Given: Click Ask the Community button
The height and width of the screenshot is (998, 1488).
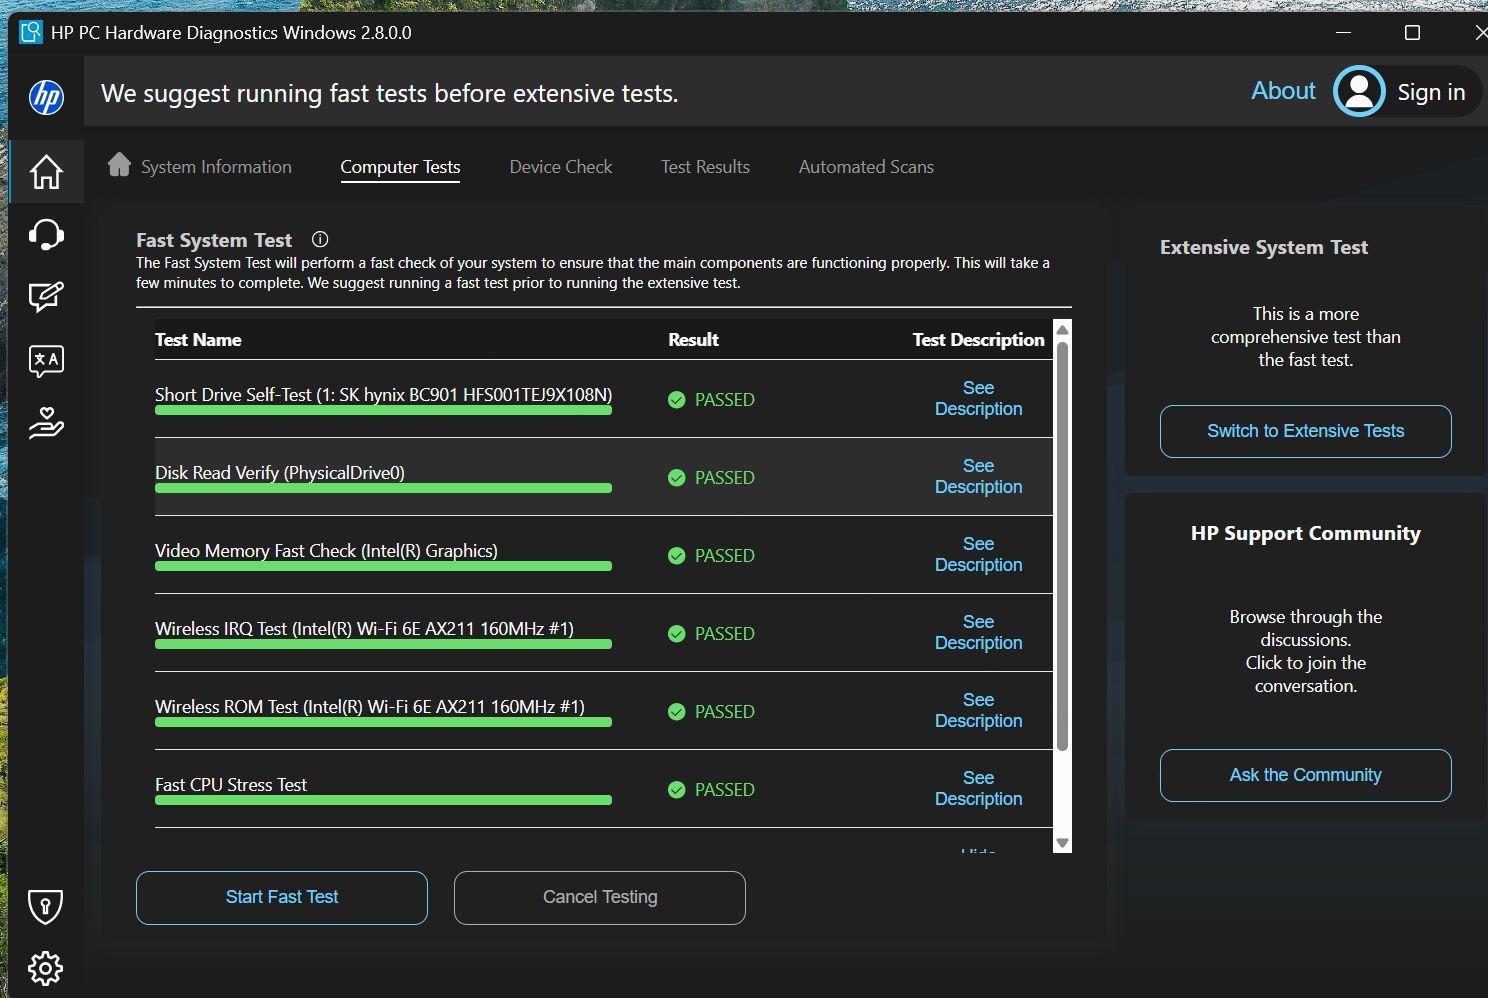Looking at the screenshot, I should click(1305, 775).
